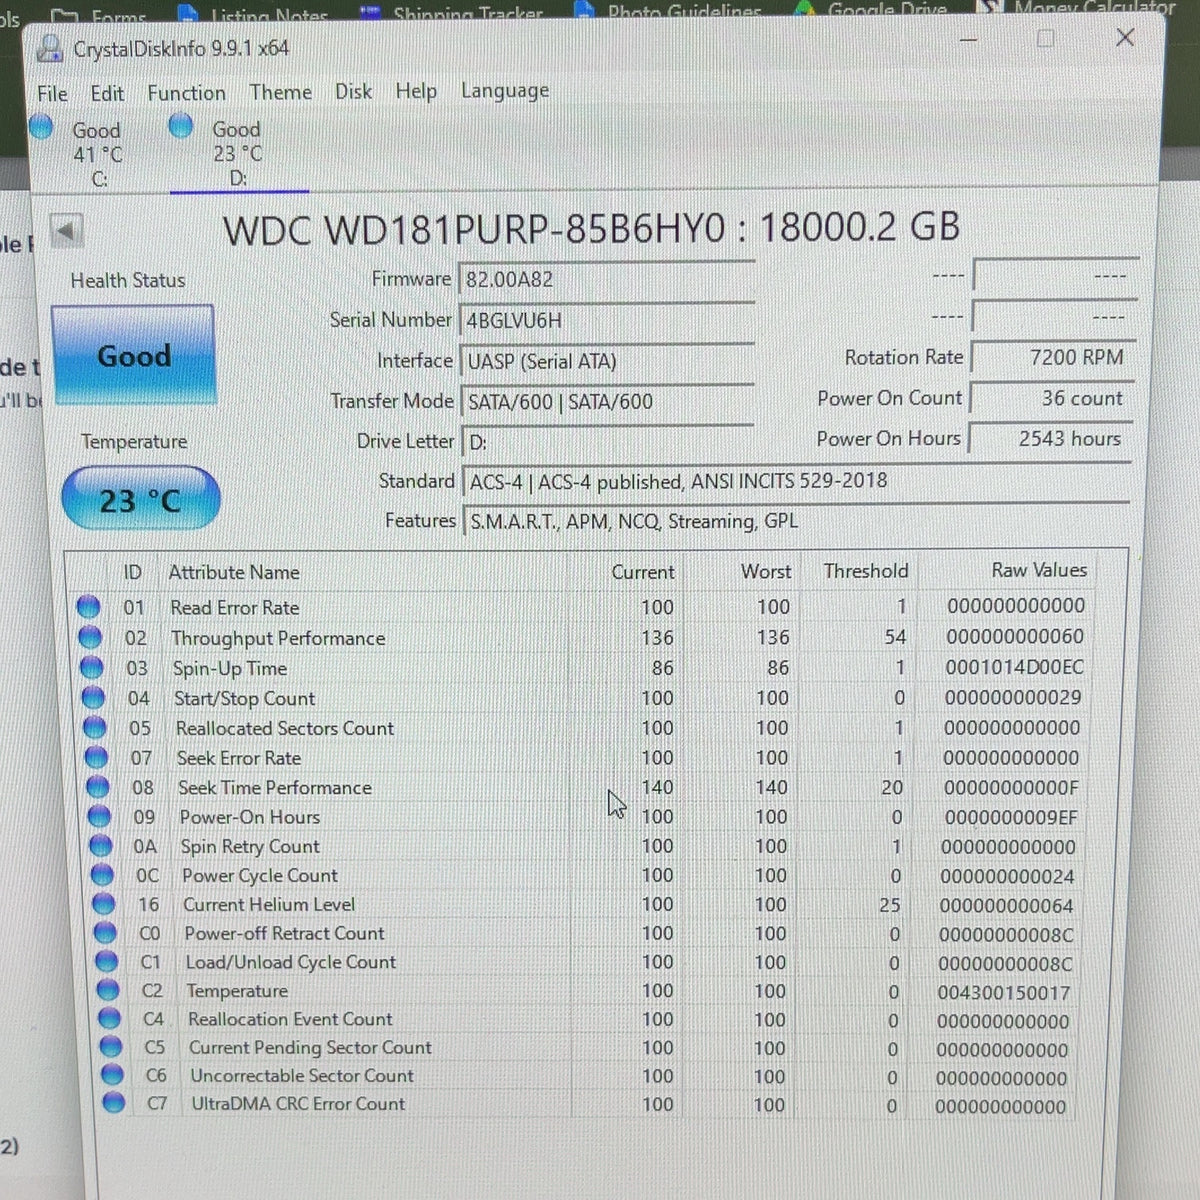The image size is (1200, 1200).
Task: Click the status dot for Temperature attribute
Action: coord(109,990)
